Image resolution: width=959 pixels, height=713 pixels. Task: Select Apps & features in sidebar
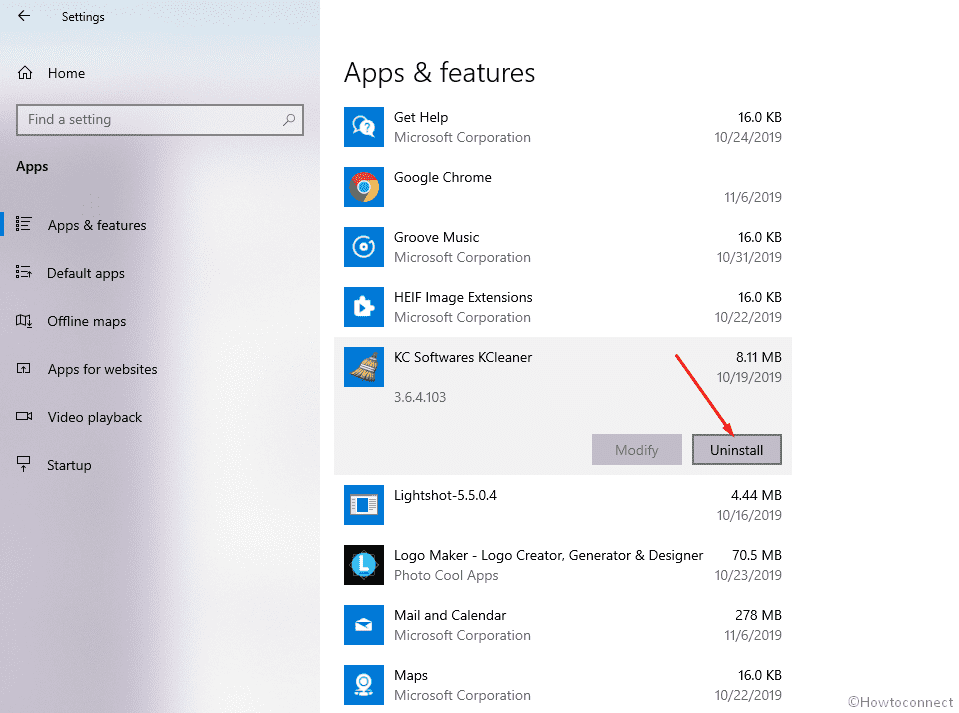97,225
